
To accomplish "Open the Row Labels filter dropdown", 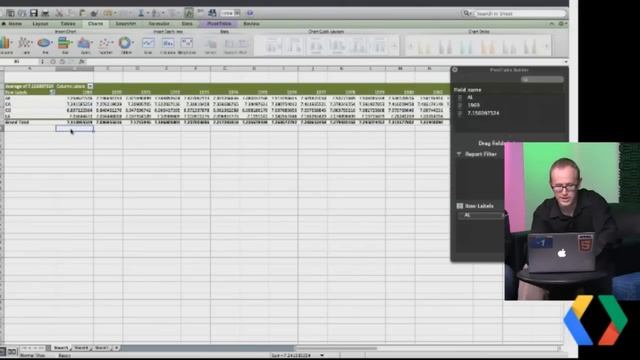I will 52,92.
